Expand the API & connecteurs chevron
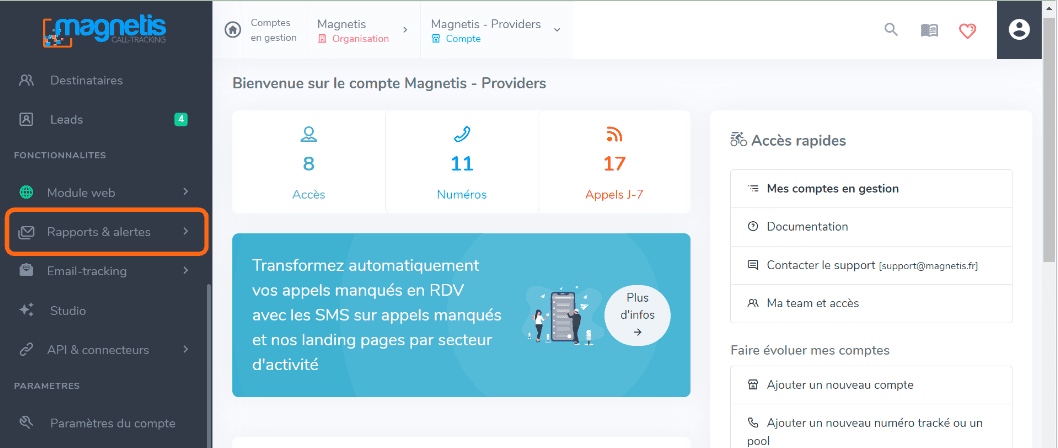The image size is (1058, 448). (186, 349)
